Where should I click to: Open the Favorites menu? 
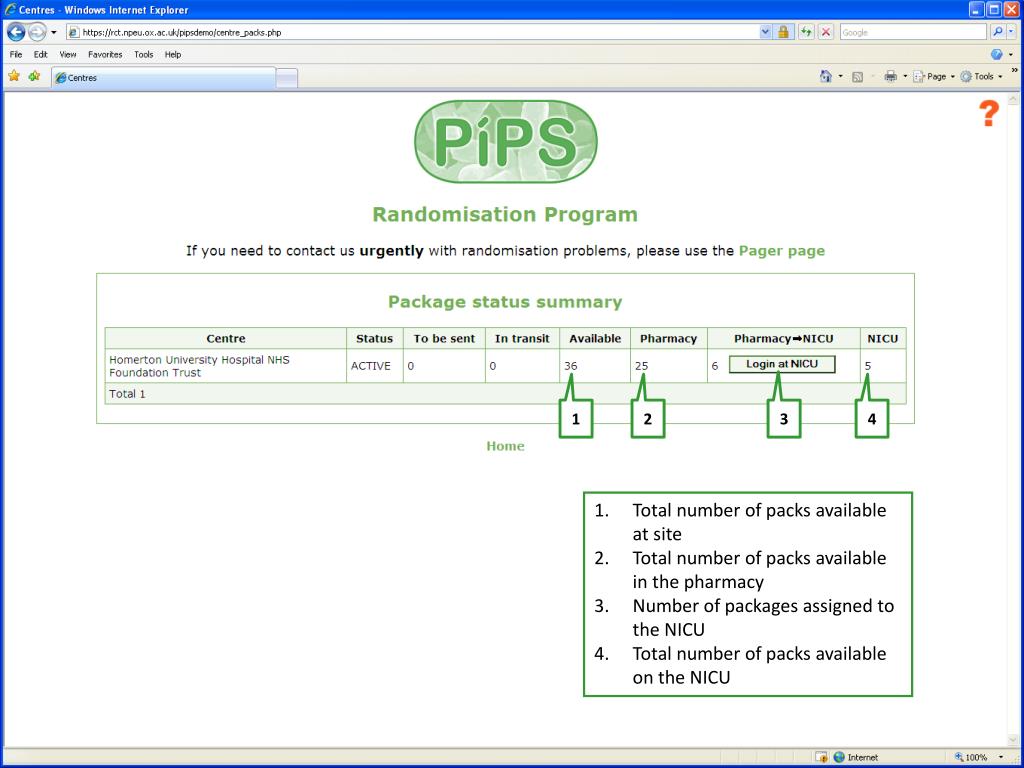click(x=105, y=54)
